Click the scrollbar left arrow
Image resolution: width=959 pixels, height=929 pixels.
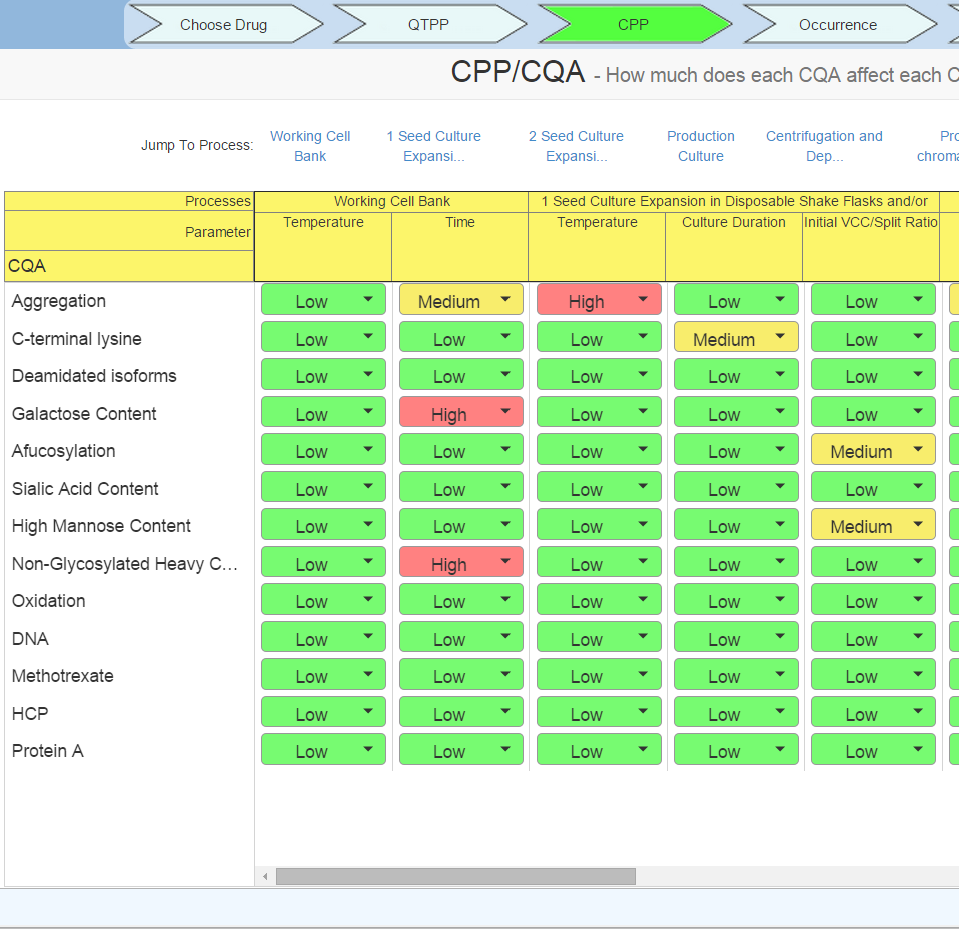click(265, 877)
